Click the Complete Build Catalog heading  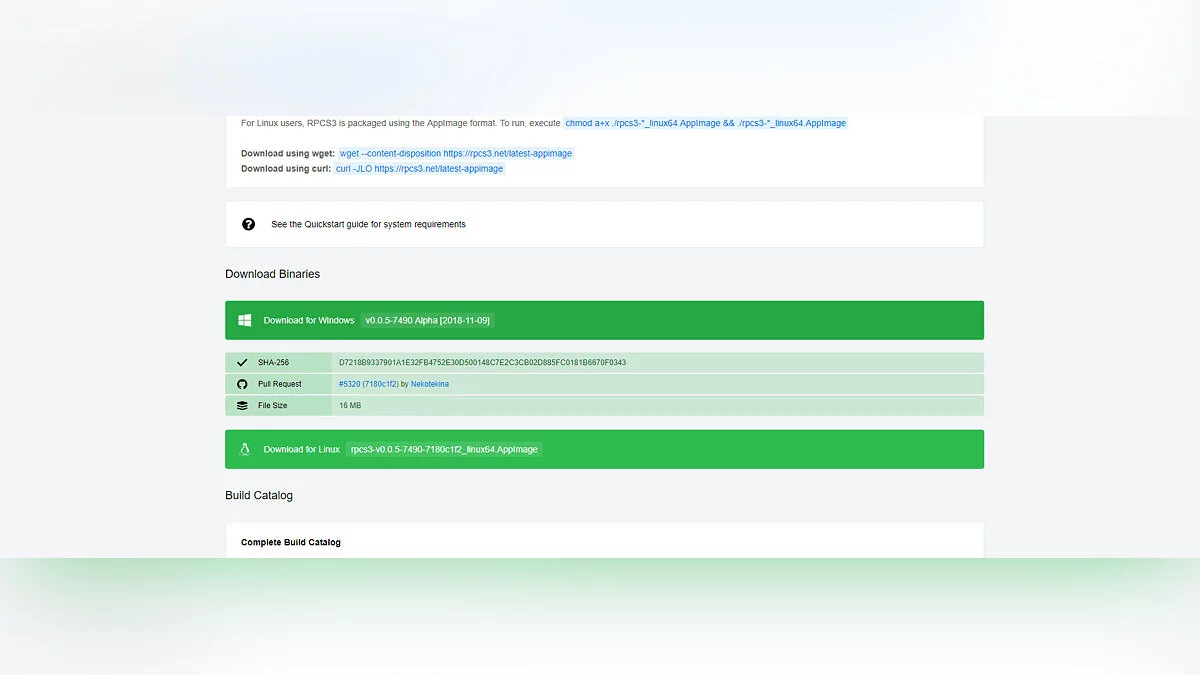pos(291,542)
